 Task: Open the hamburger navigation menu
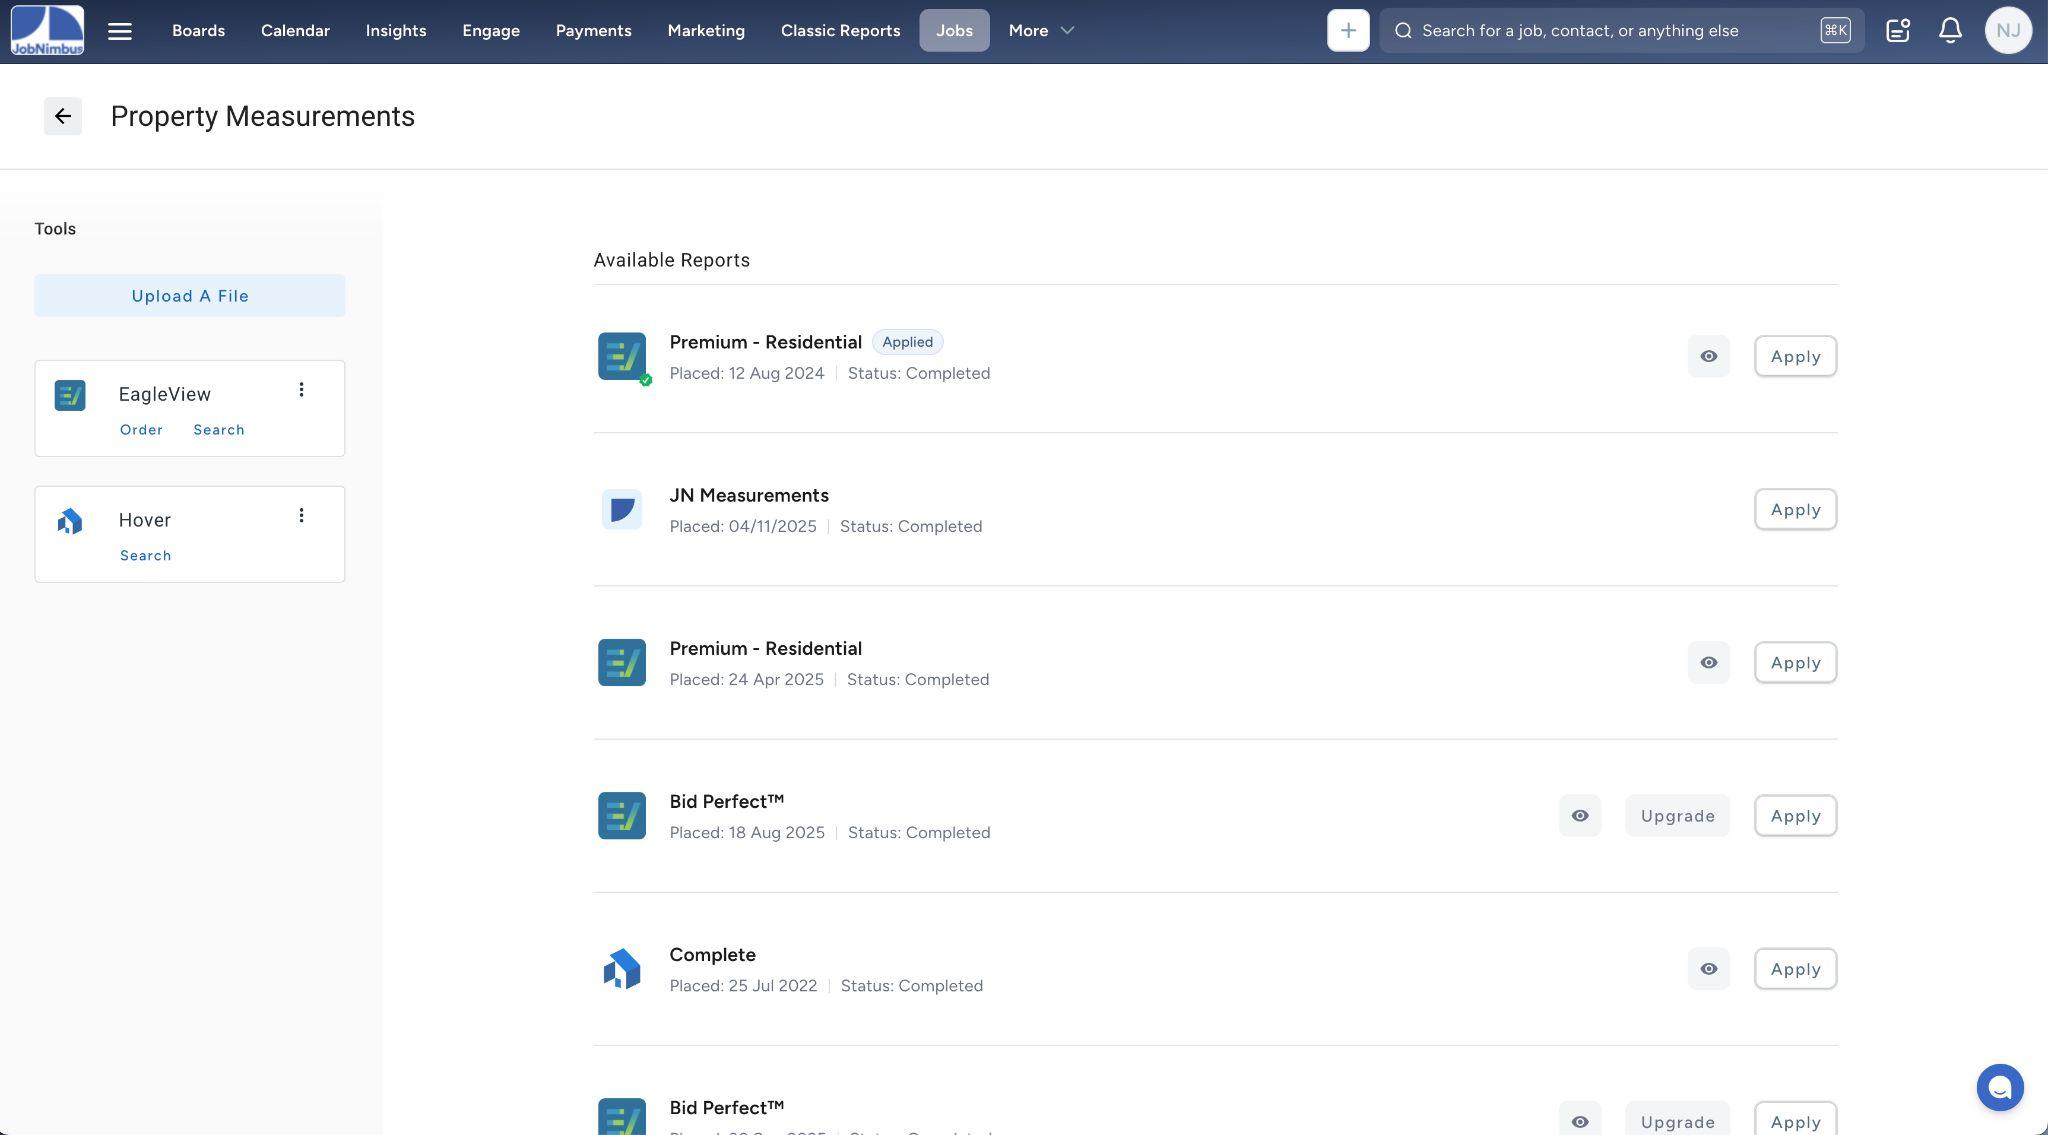click(x=120, y=31)
